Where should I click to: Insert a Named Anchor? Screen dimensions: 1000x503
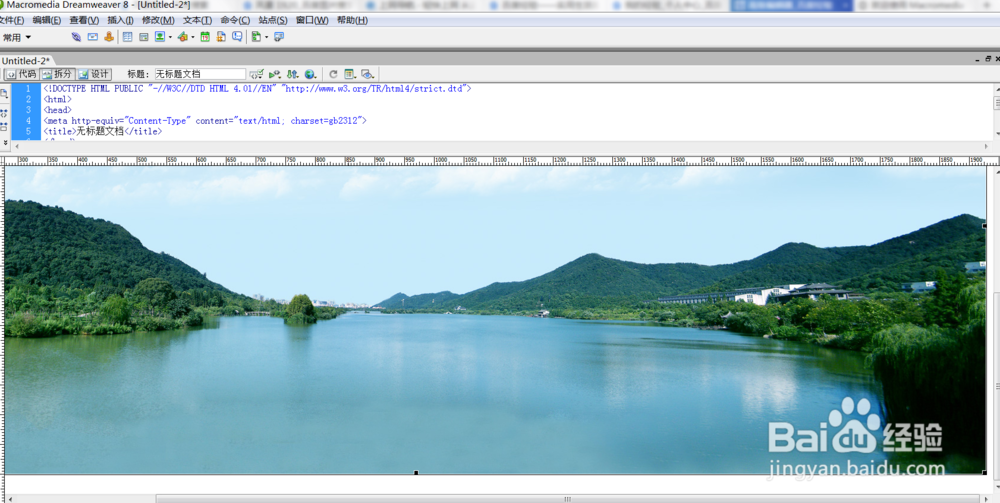(x=109, y=37)
